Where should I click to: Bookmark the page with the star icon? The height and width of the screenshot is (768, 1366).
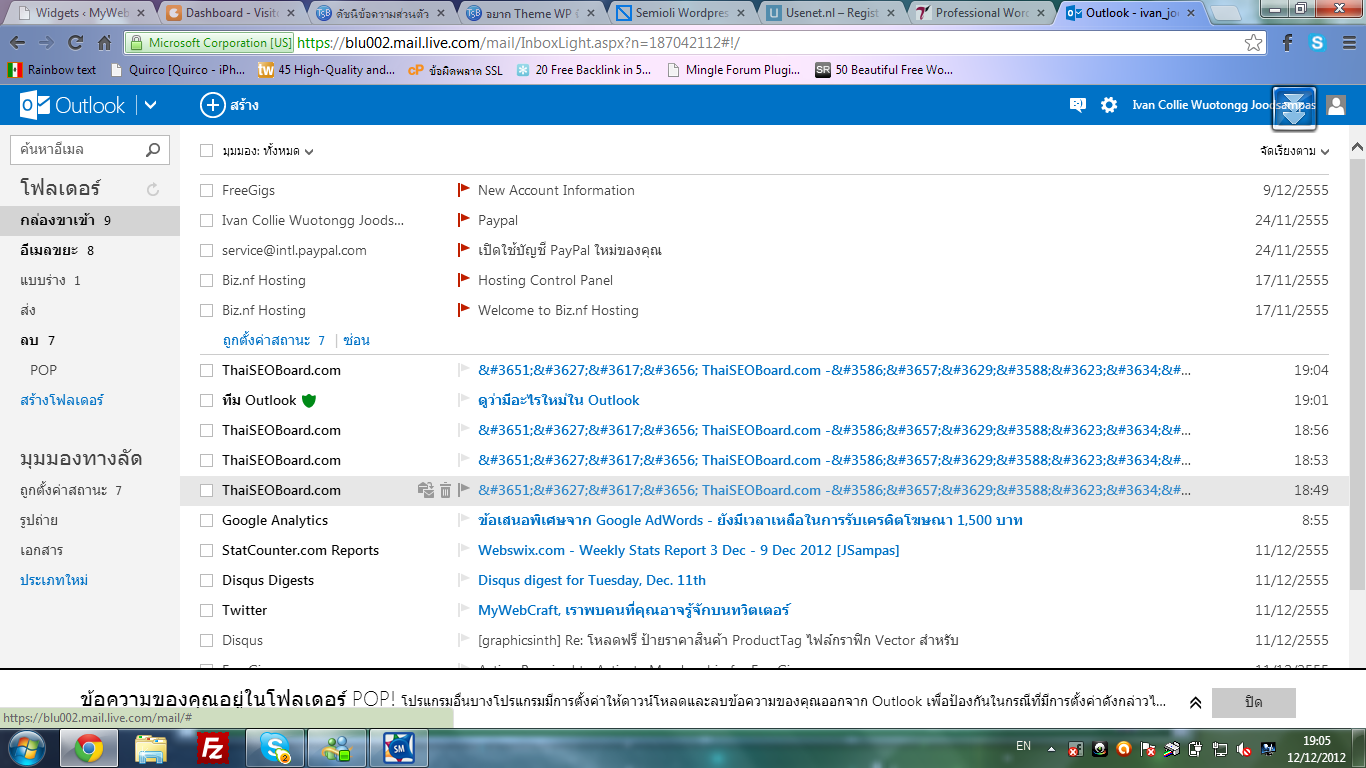tap(1253, 43)
